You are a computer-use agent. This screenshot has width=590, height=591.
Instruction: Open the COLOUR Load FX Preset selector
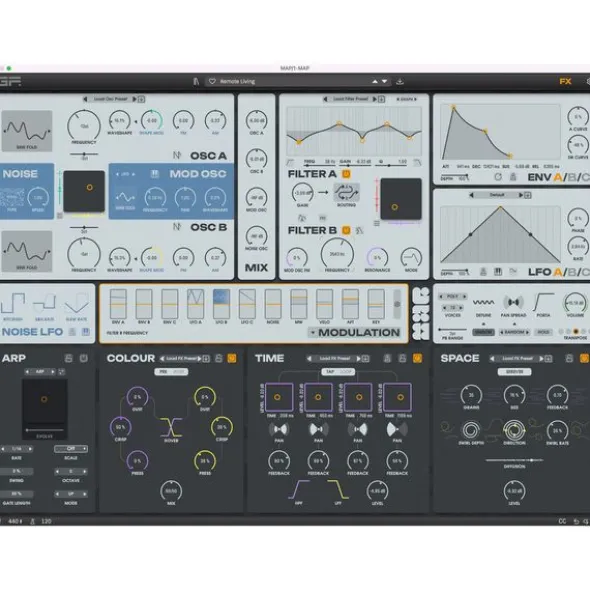click(182, 358)
